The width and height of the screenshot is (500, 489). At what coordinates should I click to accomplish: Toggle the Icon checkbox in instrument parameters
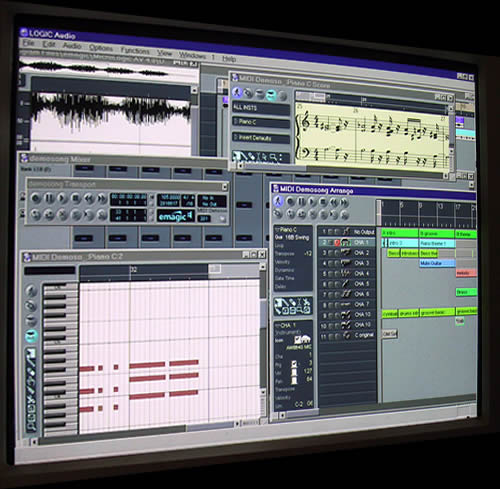pos(298,340)
